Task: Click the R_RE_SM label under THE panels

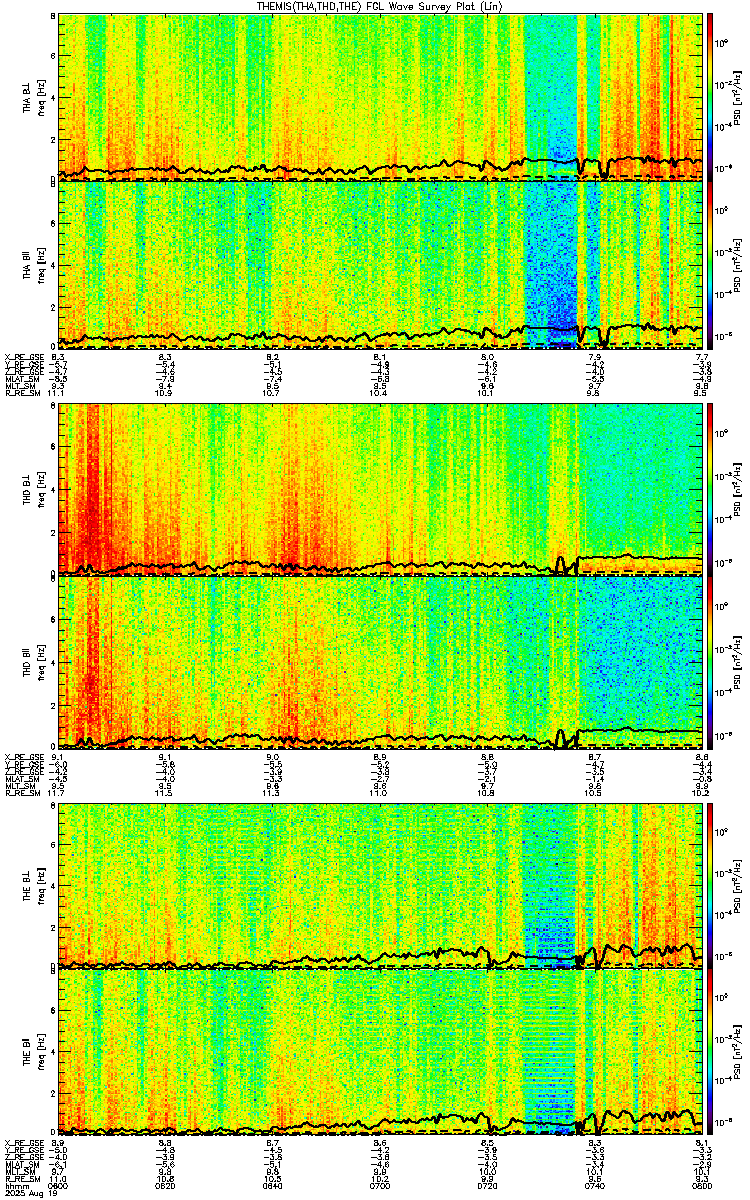Action: [21, 1179]
